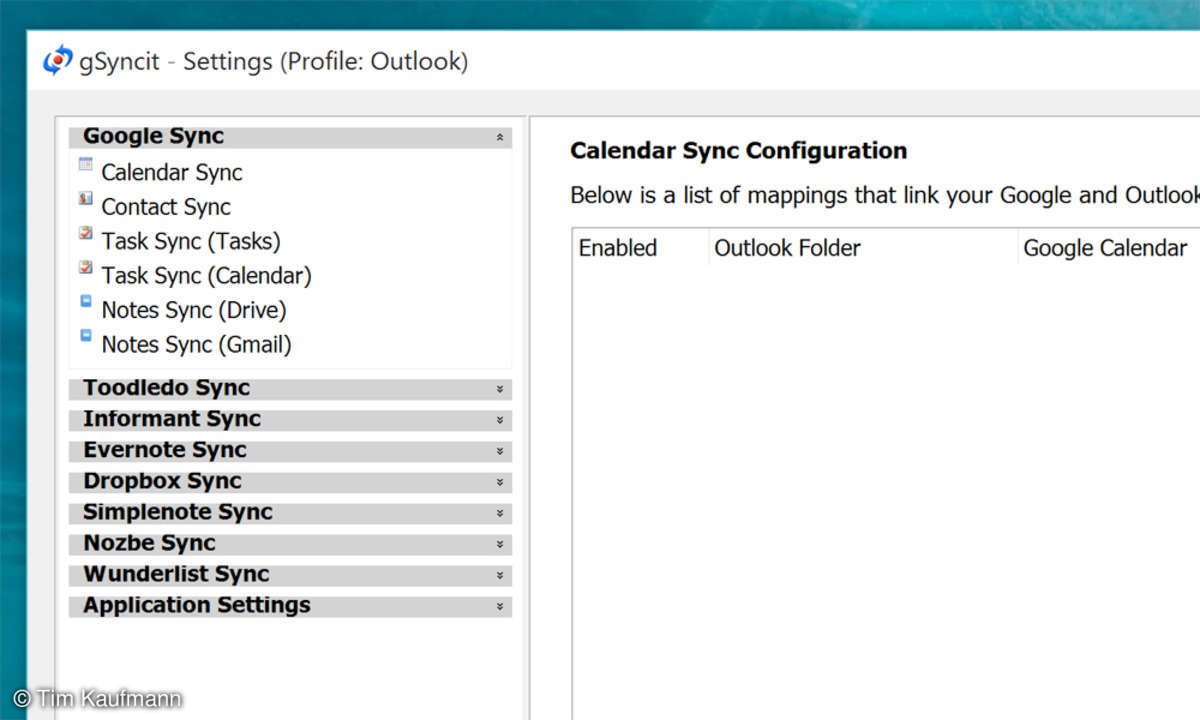
Task: Click the Task Sync (Tasks) icon
Action: [85, 234]
